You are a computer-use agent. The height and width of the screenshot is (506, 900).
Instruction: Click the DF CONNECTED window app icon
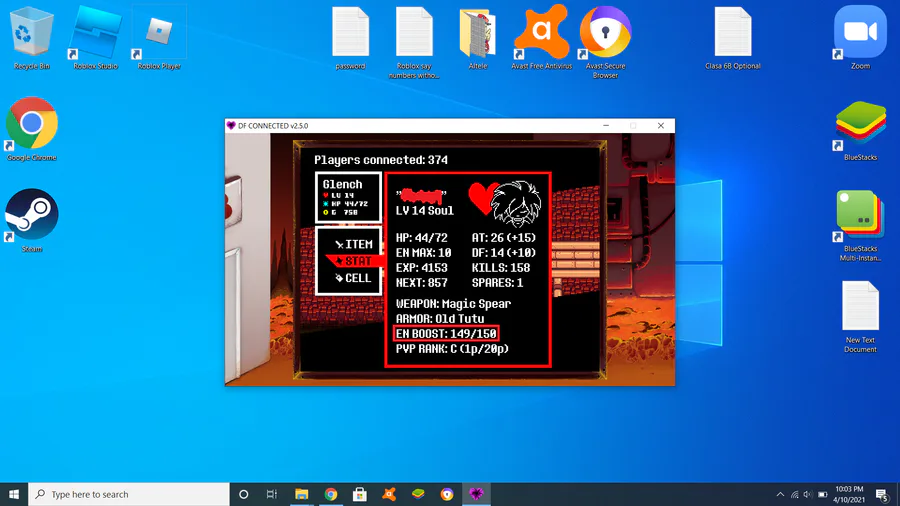coord(231,126)
